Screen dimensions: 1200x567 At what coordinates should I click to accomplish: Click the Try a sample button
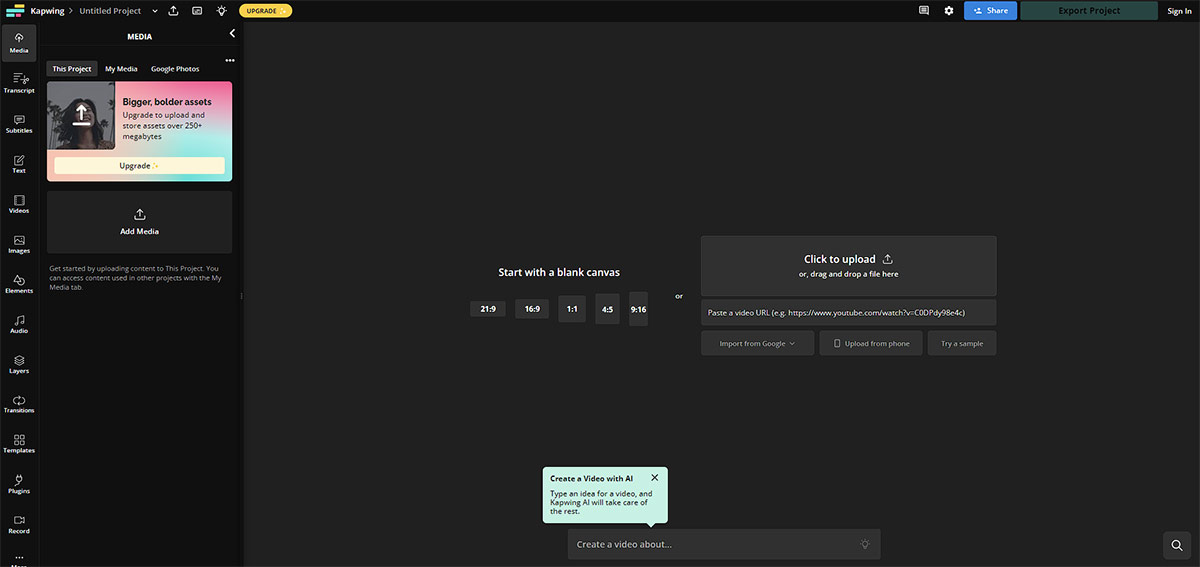click(x=962, y=343)
